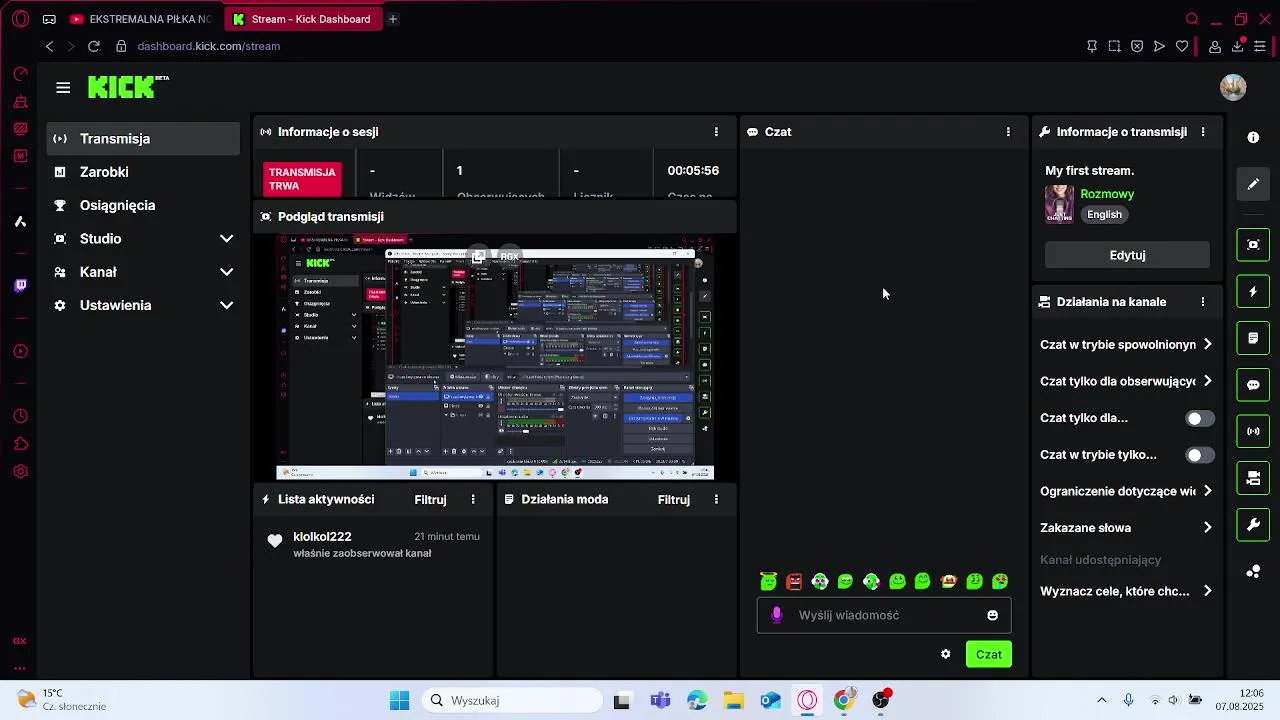
Task: Insert the heart-eyes Kick emote
Action: point(999,581)
